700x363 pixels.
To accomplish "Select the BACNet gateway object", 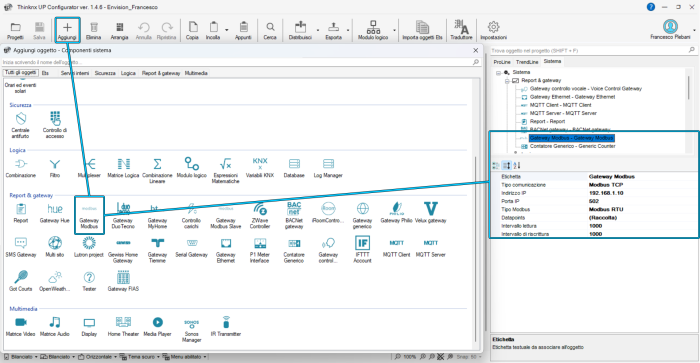I will coord(294,215).
